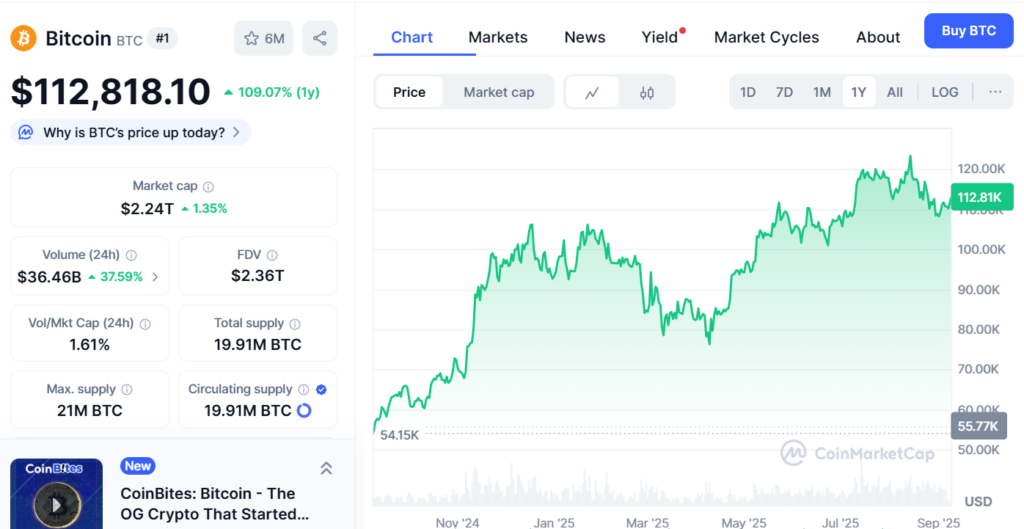Toggle the LOG scale option
The image size is (1024, 529).
pyautogui.click(x=944, y=92)
